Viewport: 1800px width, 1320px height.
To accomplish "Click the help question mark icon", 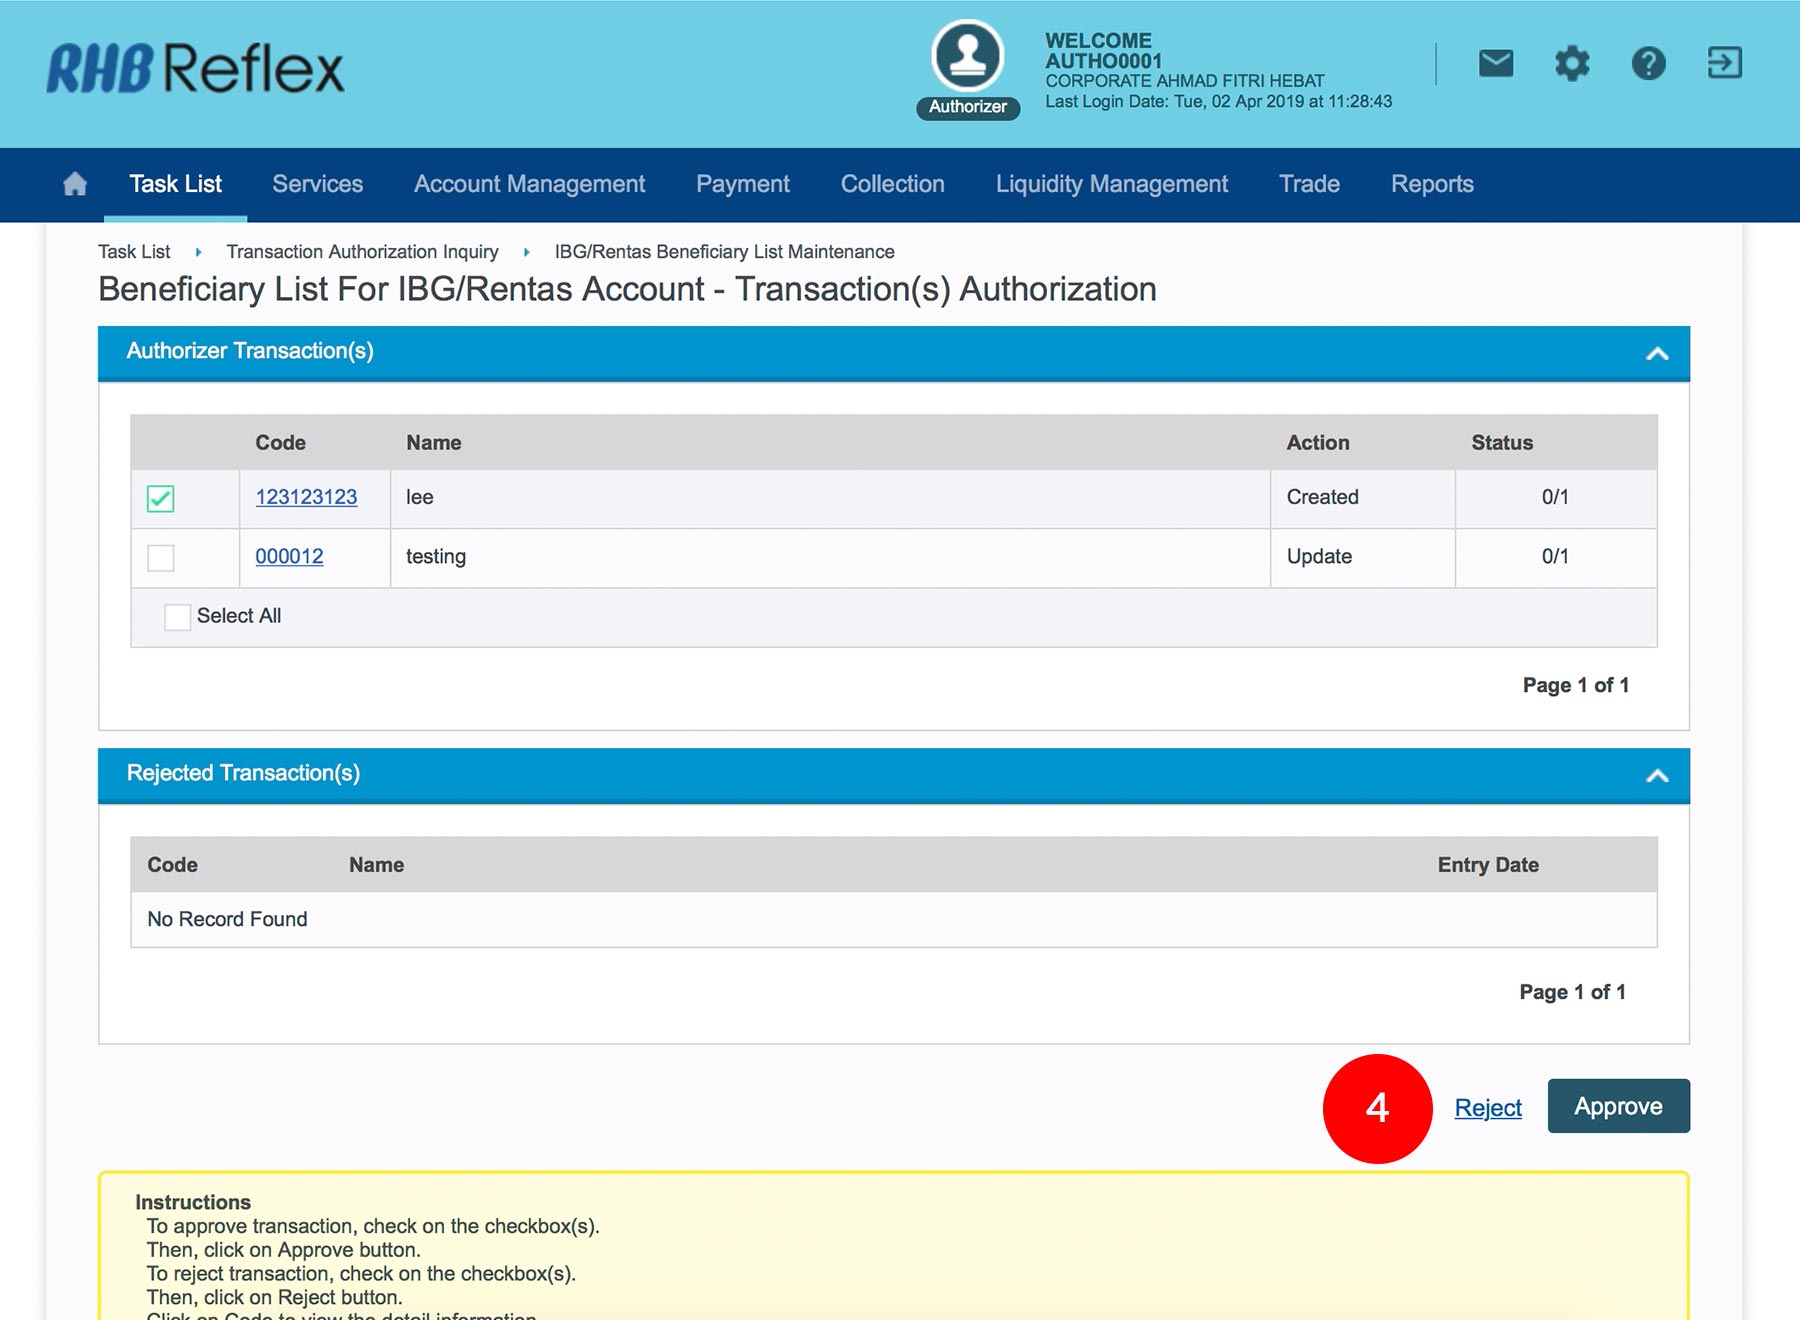I will click(x=1648, y=64).
